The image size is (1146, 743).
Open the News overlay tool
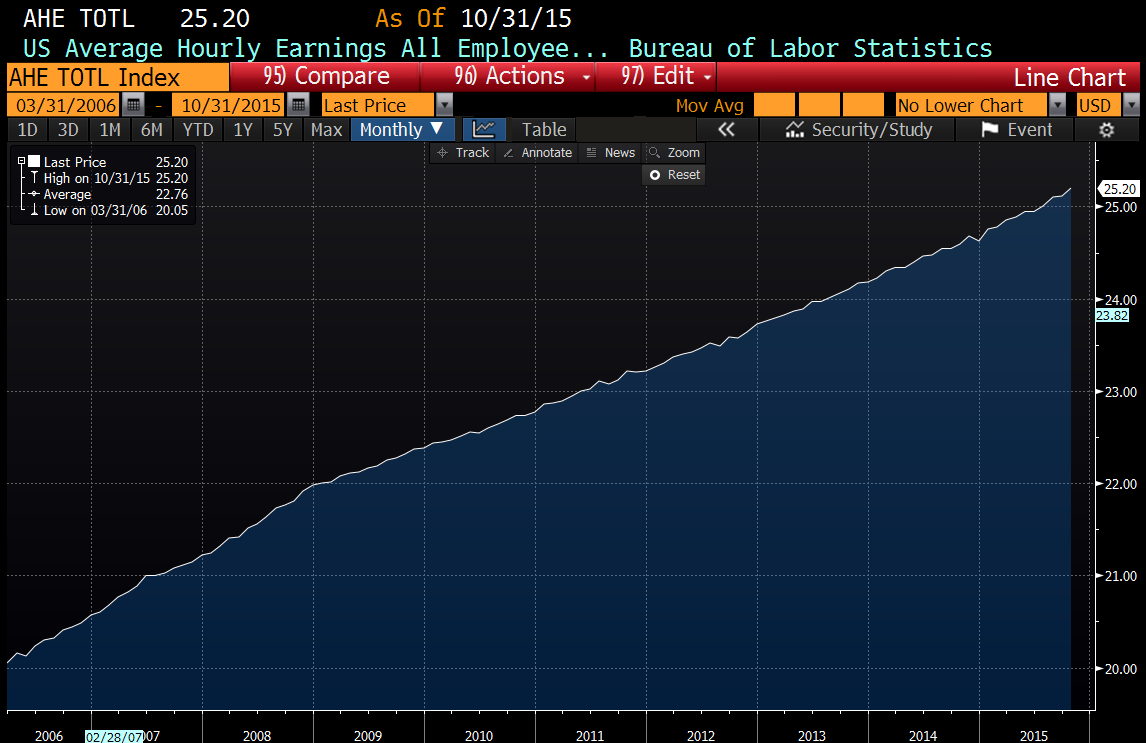click(x=610, y=152)
